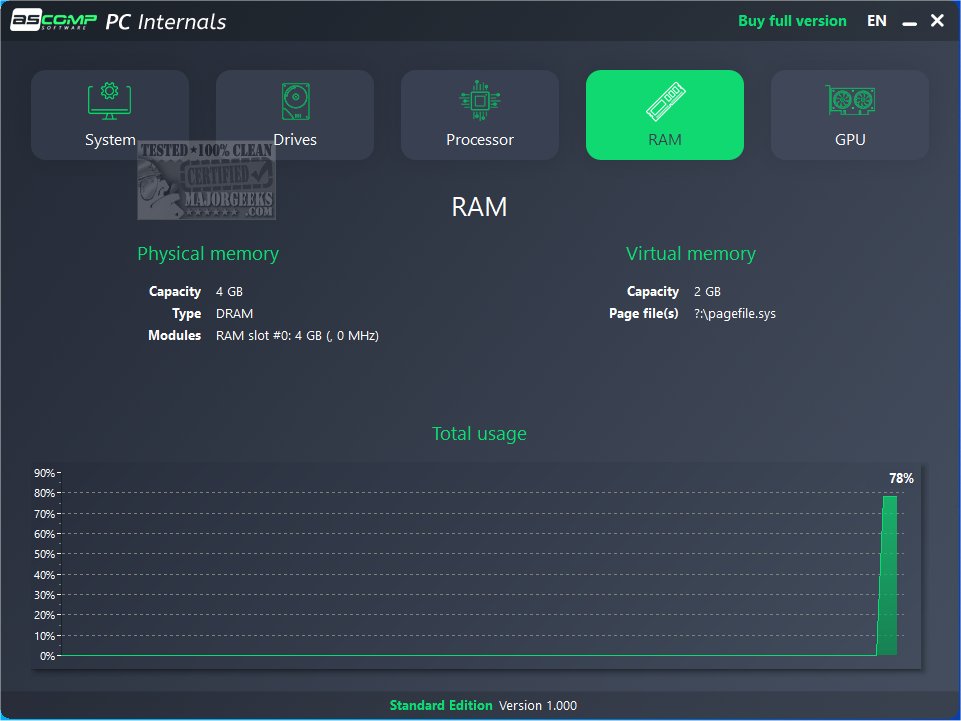Click the ASCOMP Software logo
This screenshot has width=961, height=721.
pos(53,20)
